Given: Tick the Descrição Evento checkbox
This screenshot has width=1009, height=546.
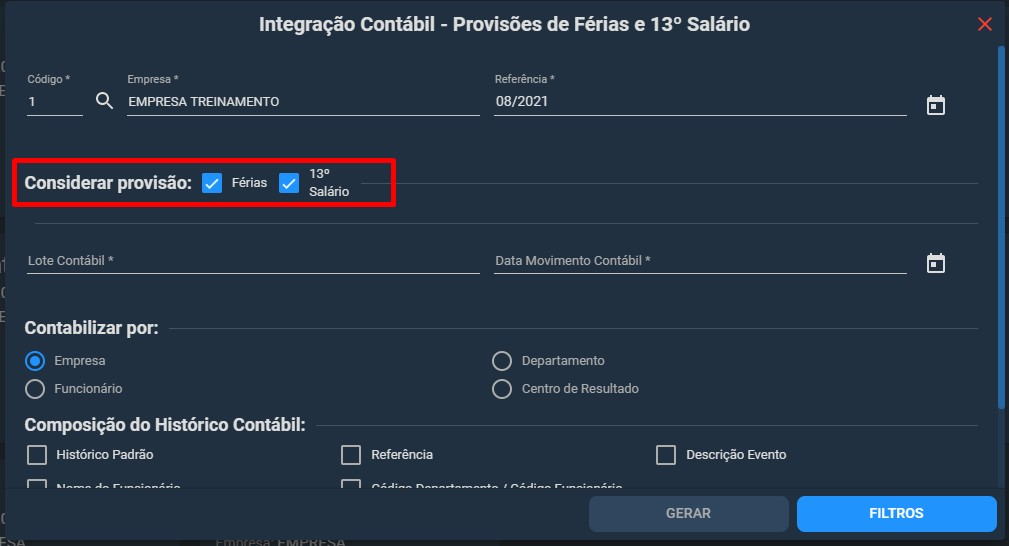Looking at the screenshot, I should point(666,455).
